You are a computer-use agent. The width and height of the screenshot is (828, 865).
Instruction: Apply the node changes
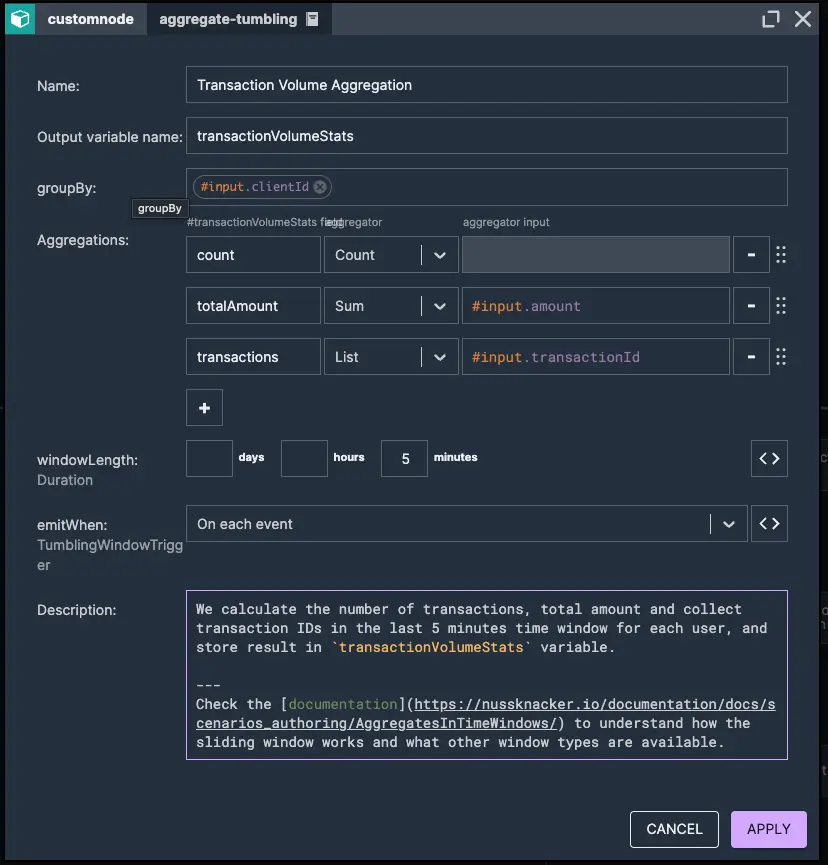pos(768,829)
